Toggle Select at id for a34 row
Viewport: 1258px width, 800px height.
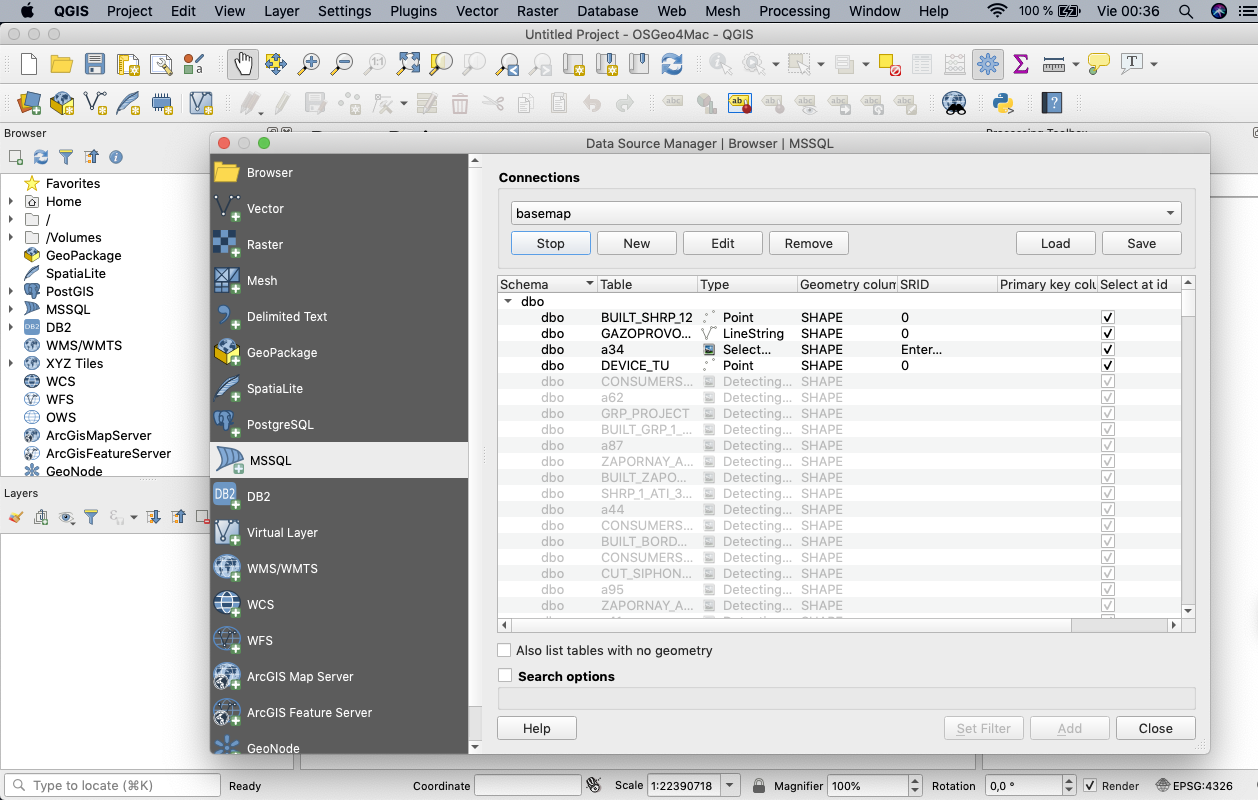(x=1107, y=349)
